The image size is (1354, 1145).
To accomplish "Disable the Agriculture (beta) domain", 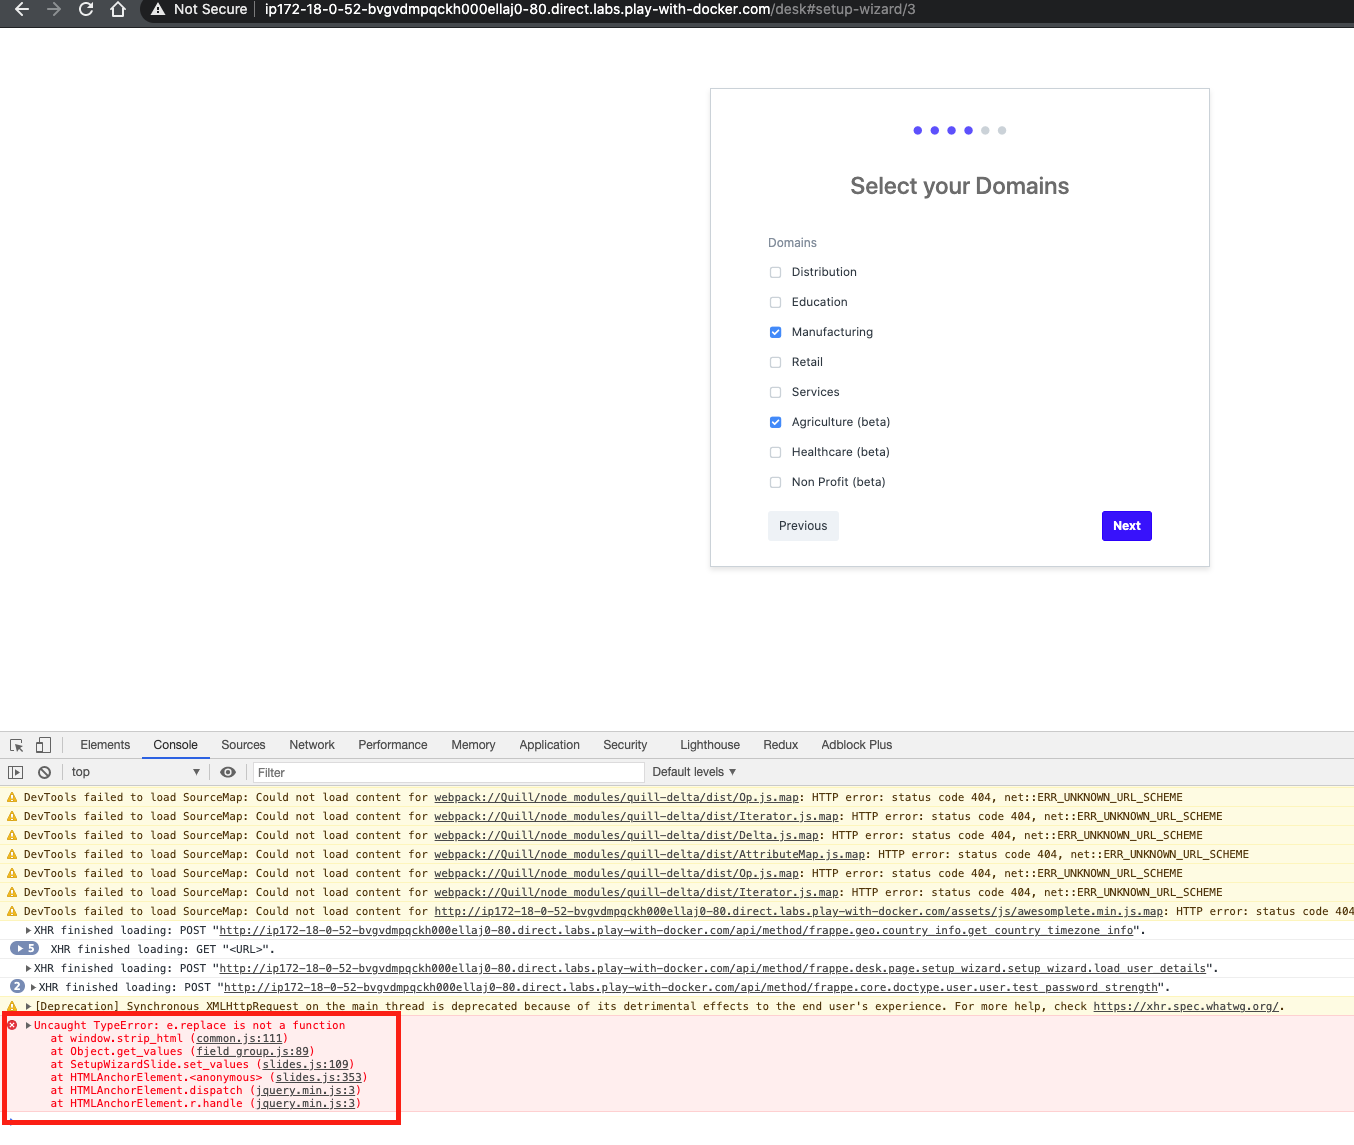I will point(775,421).
